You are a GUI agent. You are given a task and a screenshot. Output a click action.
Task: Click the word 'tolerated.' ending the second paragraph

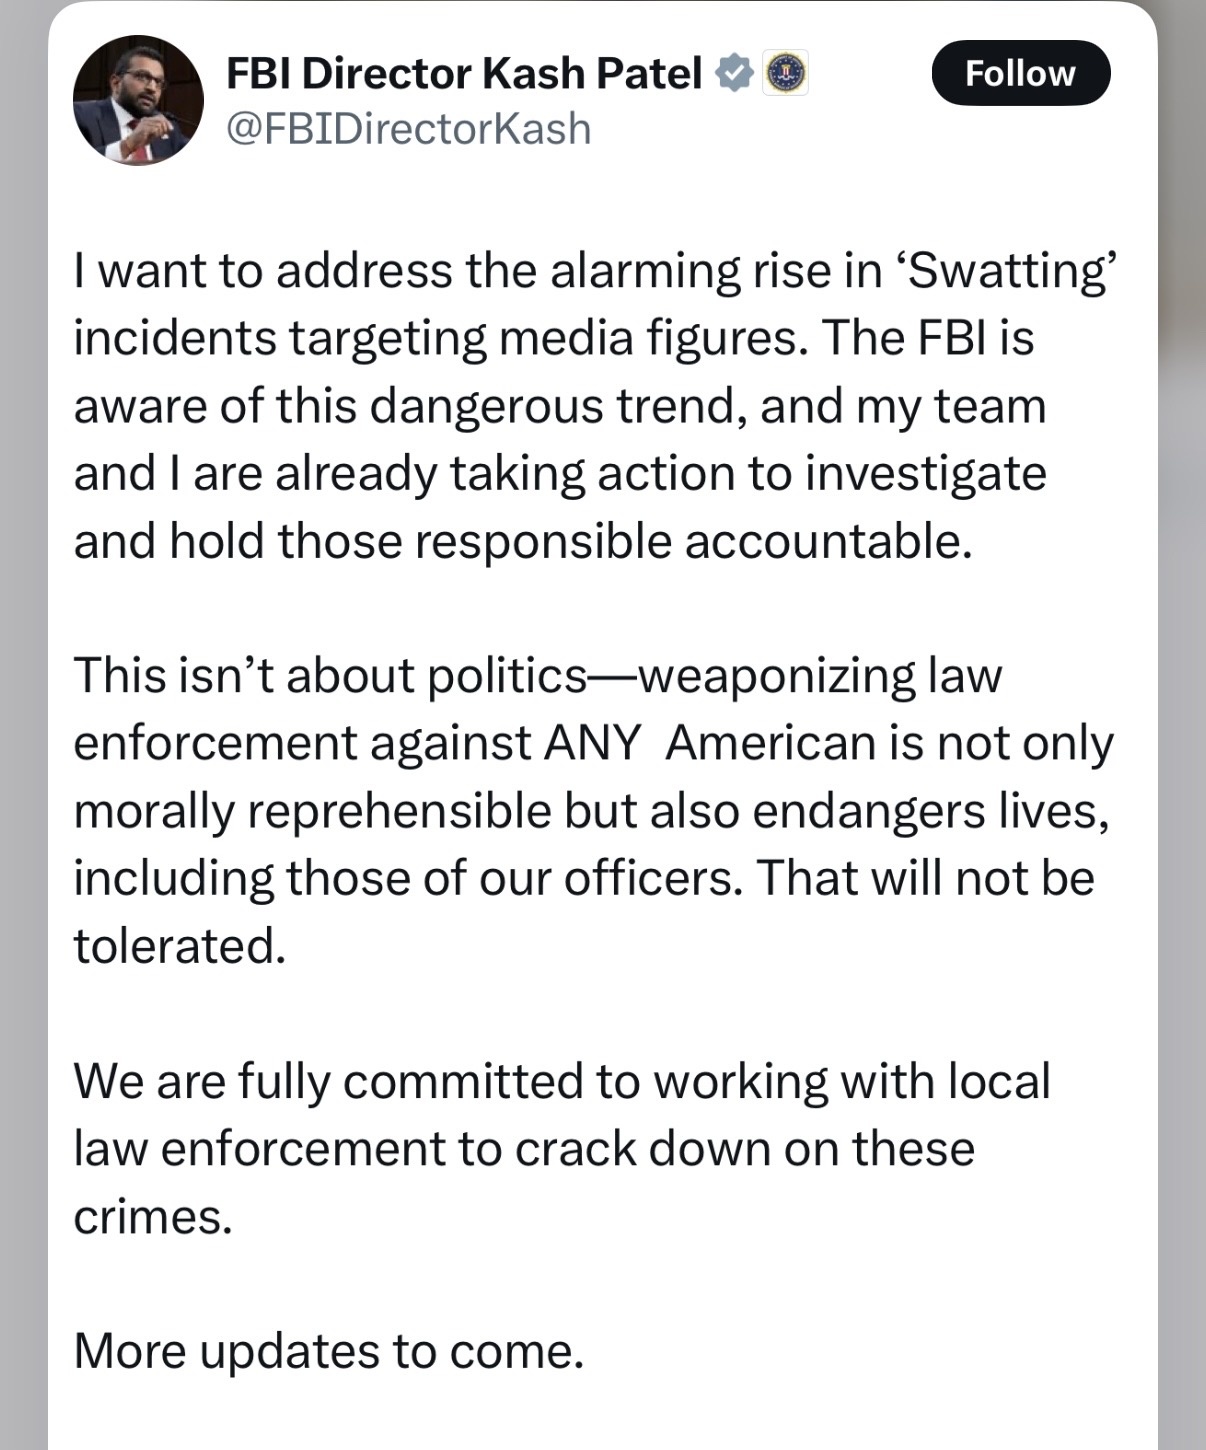(180, 945)
